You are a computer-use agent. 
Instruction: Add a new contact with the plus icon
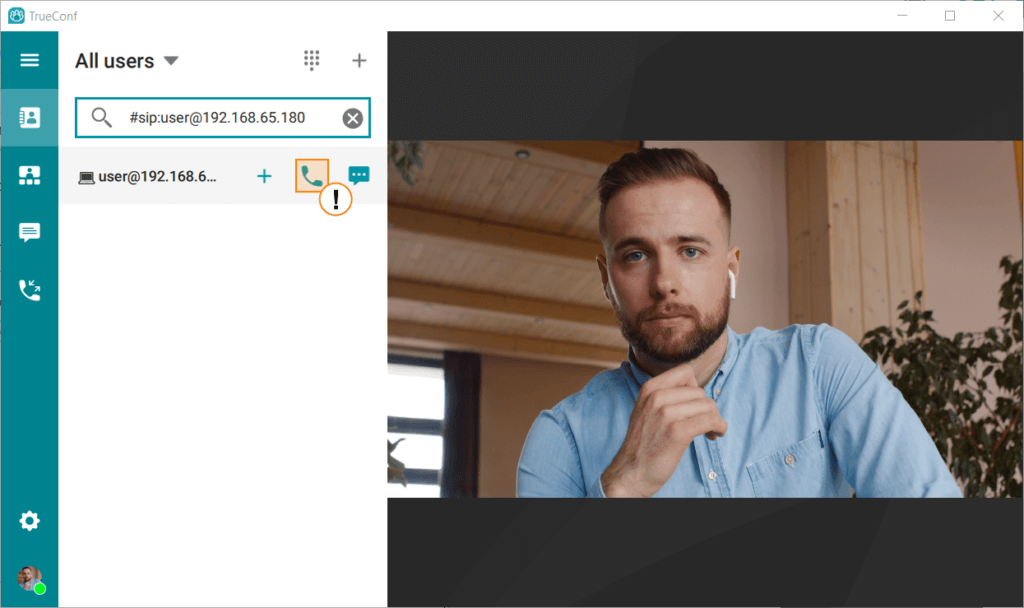click(359, 60)
